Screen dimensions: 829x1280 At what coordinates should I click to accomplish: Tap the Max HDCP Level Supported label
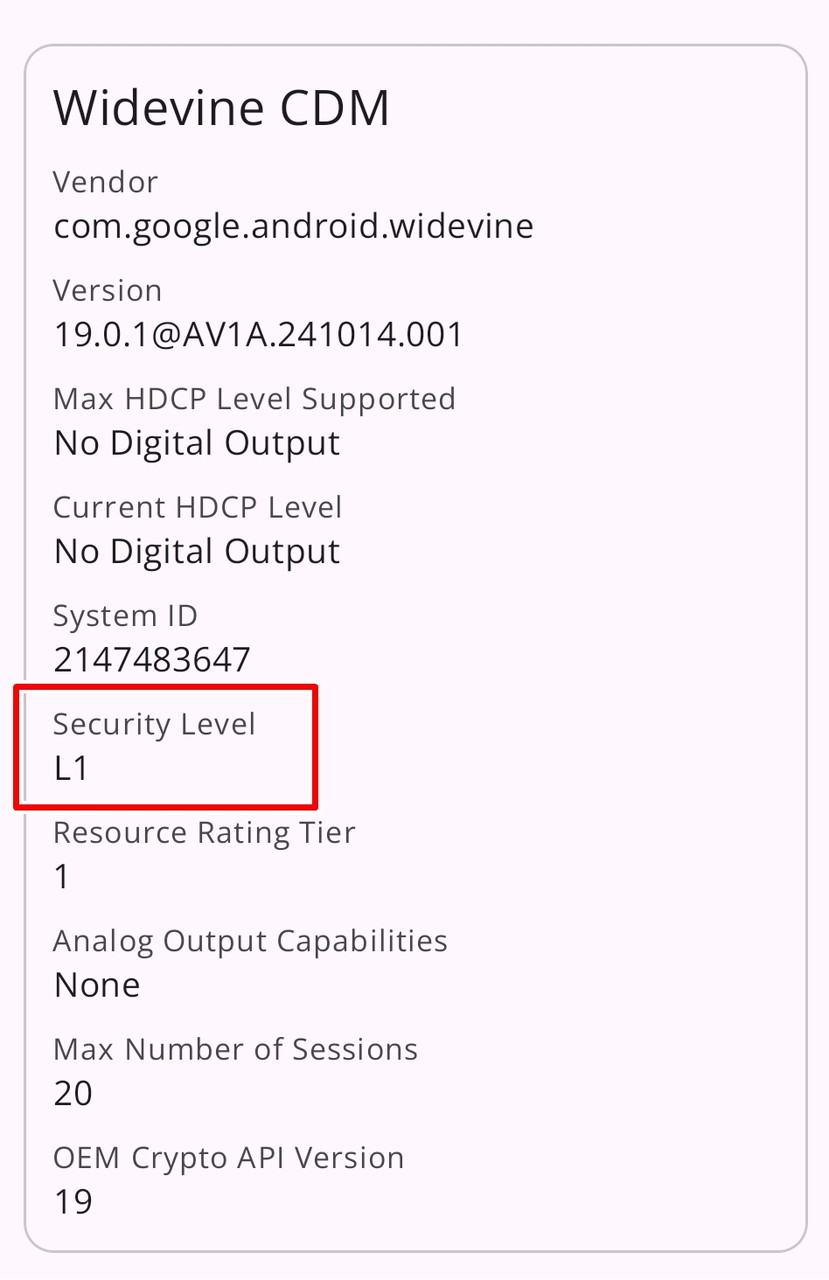[x=254, y=398]
